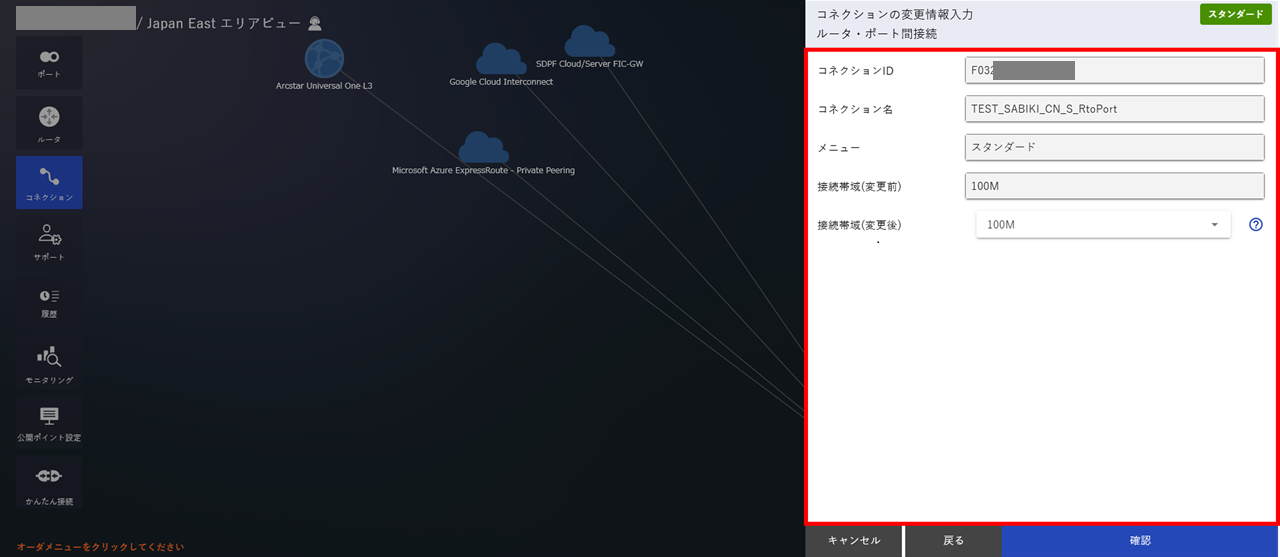The height and width of the screenshot is (557, 1280).
Task: Click the コネクションID label
Action: coord(855,71)
